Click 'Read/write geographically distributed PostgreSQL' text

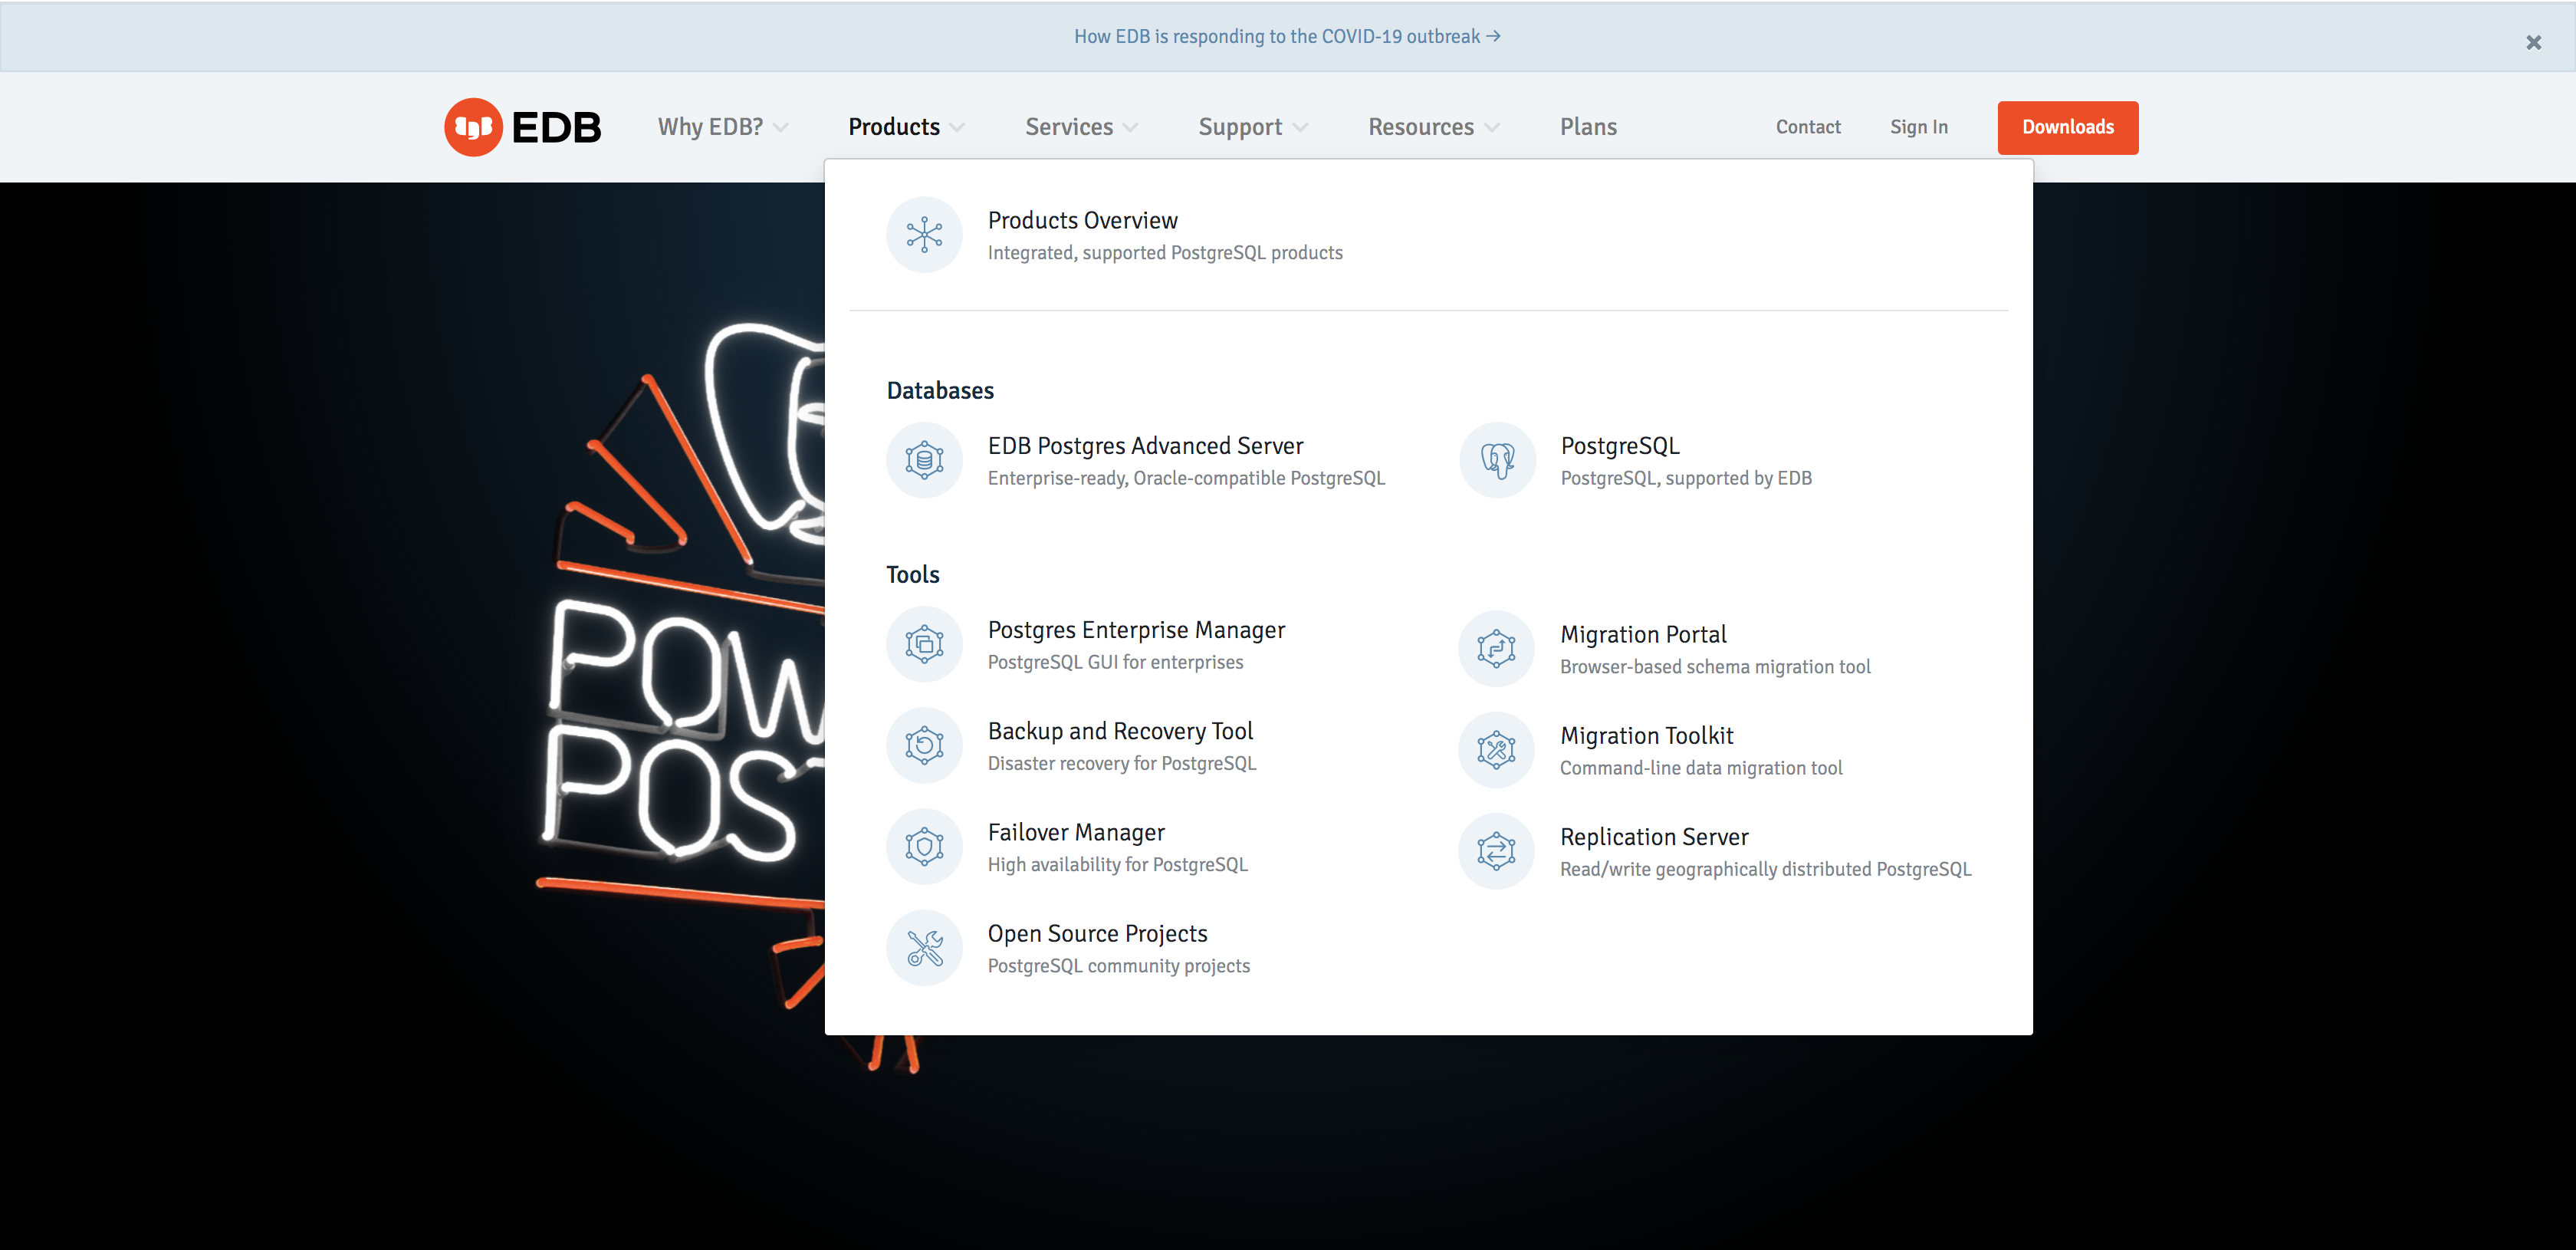coord(1765,869)
